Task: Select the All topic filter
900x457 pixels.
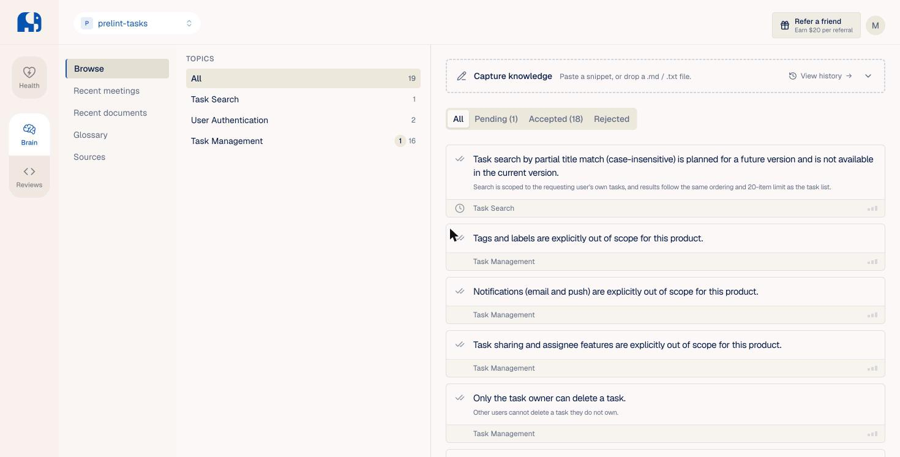Action: coord(303,79)
